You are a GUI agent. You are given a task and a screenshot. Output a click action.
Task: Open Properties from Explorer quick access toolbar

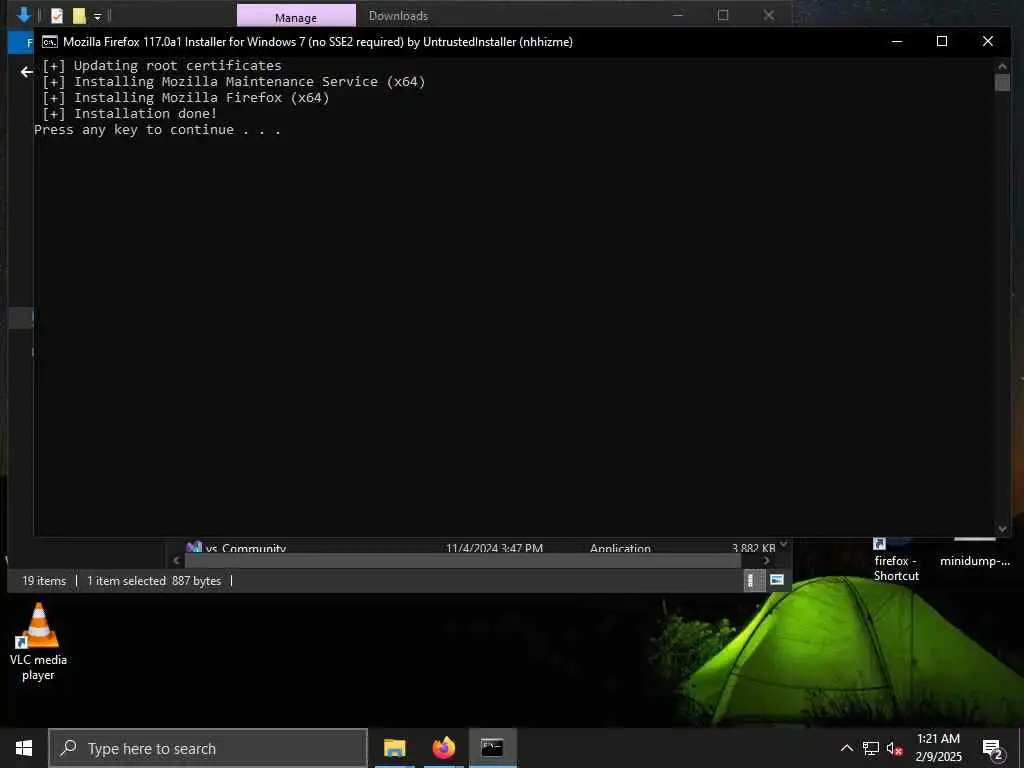click(57, 16)
